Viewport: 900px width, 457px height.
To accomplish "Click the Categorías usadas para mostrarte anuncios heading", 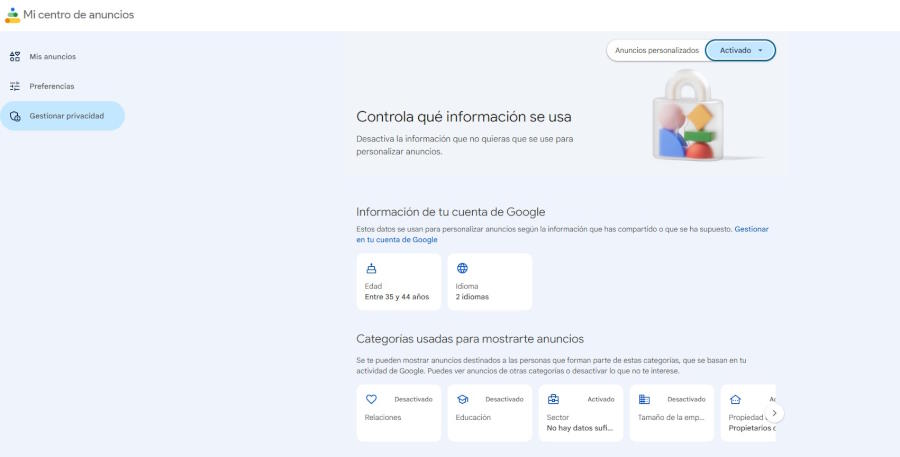I will pyautogui.click(x=470, y=339).
